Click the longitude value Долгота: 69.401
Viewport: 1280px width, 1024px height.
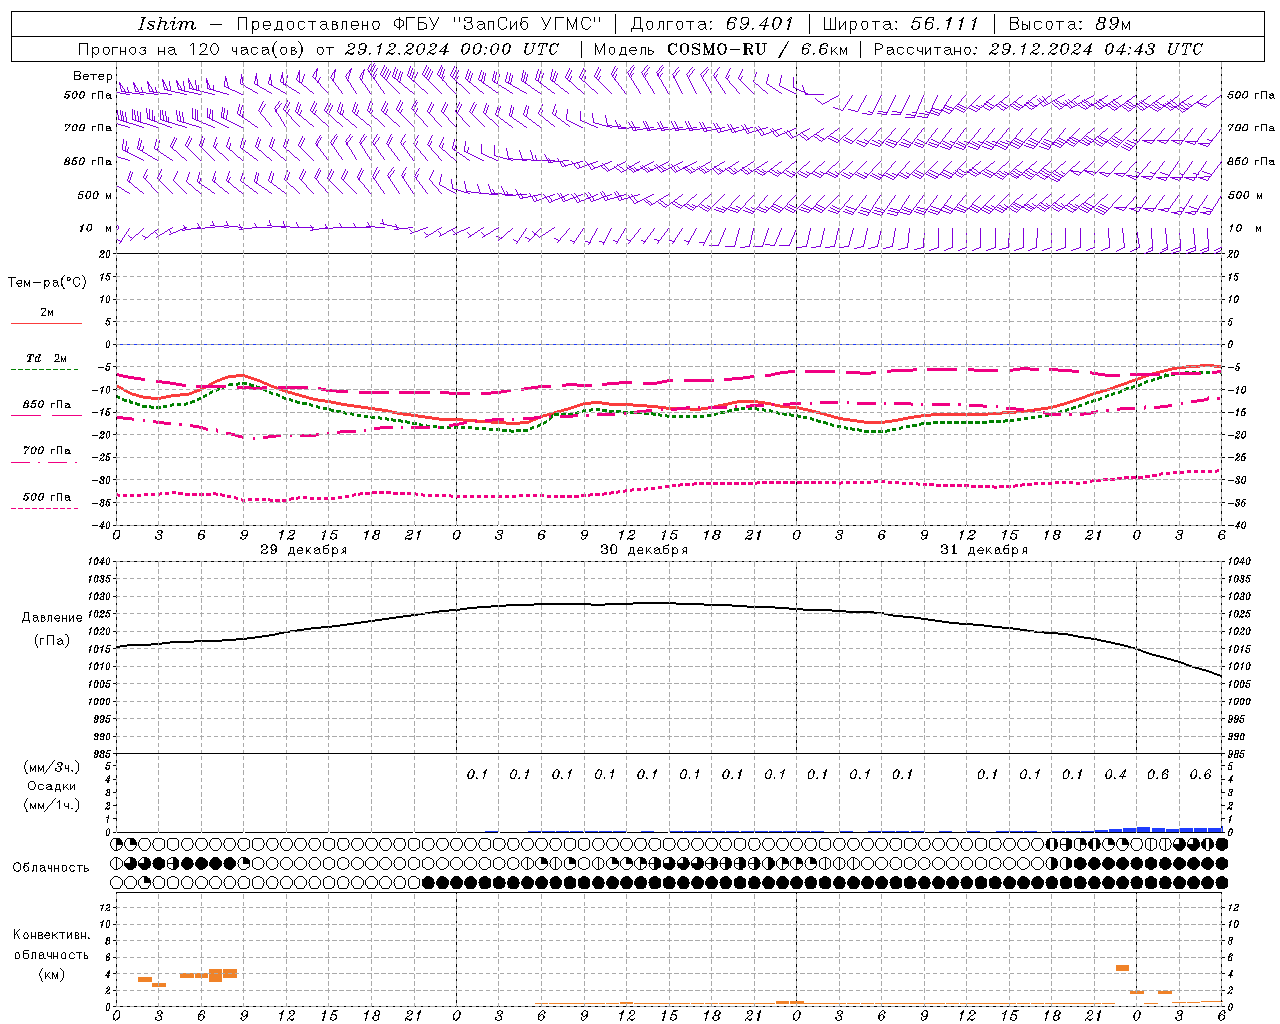tap(712, 24)
